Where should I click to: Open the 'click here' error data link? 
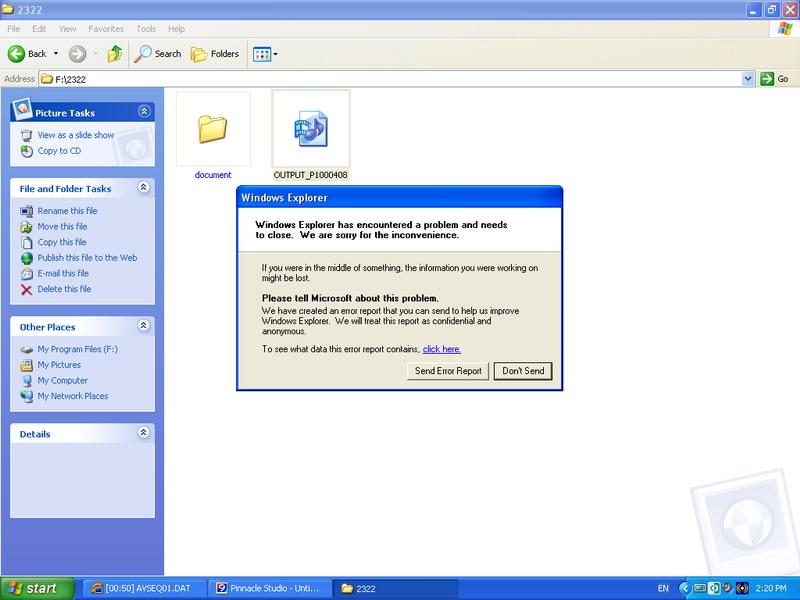tap(441, 349)
